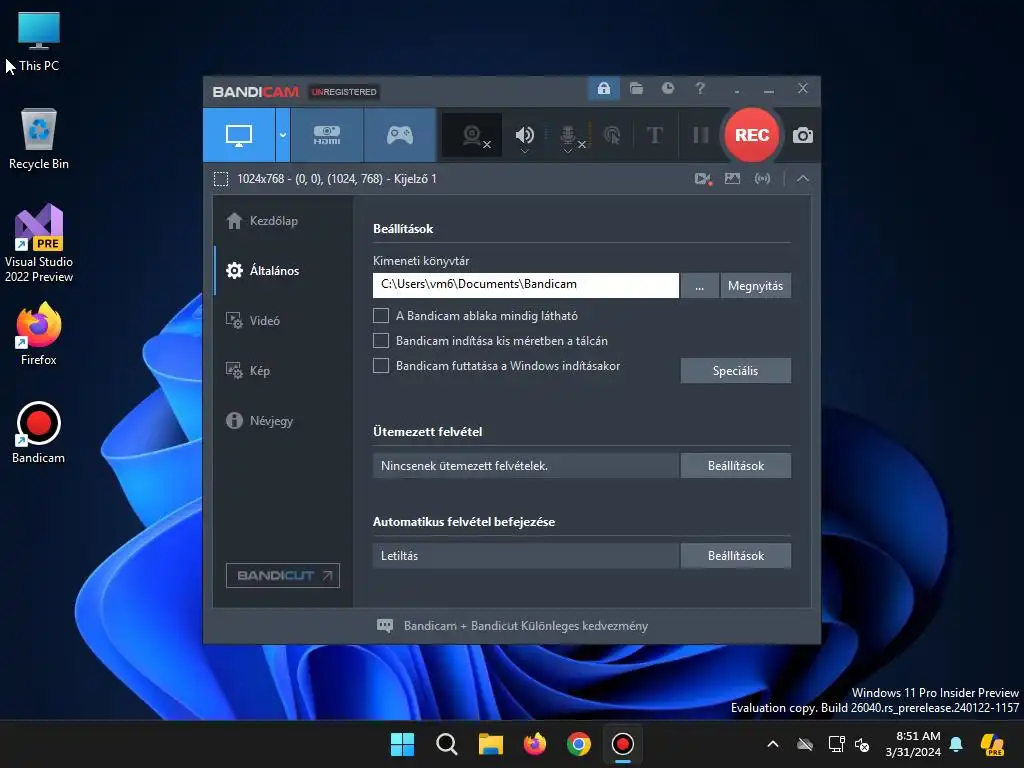Browse output folder with ... button

699,285
